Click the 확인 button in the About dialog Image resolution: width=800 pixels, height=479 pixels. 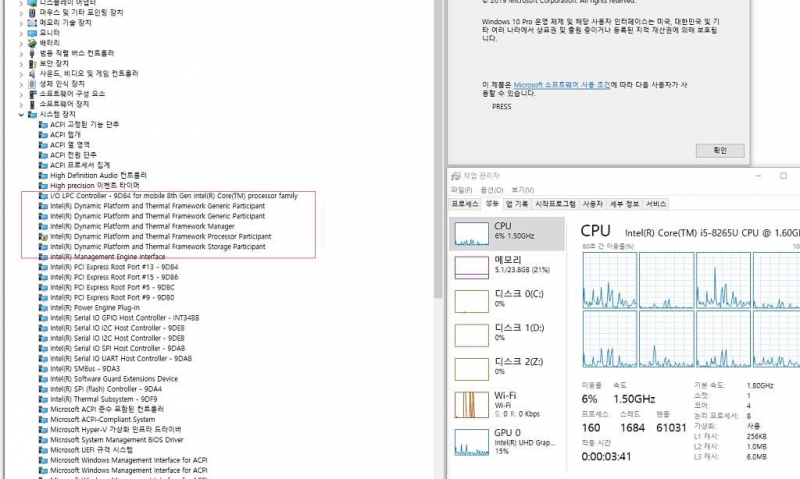pos(720,150)
